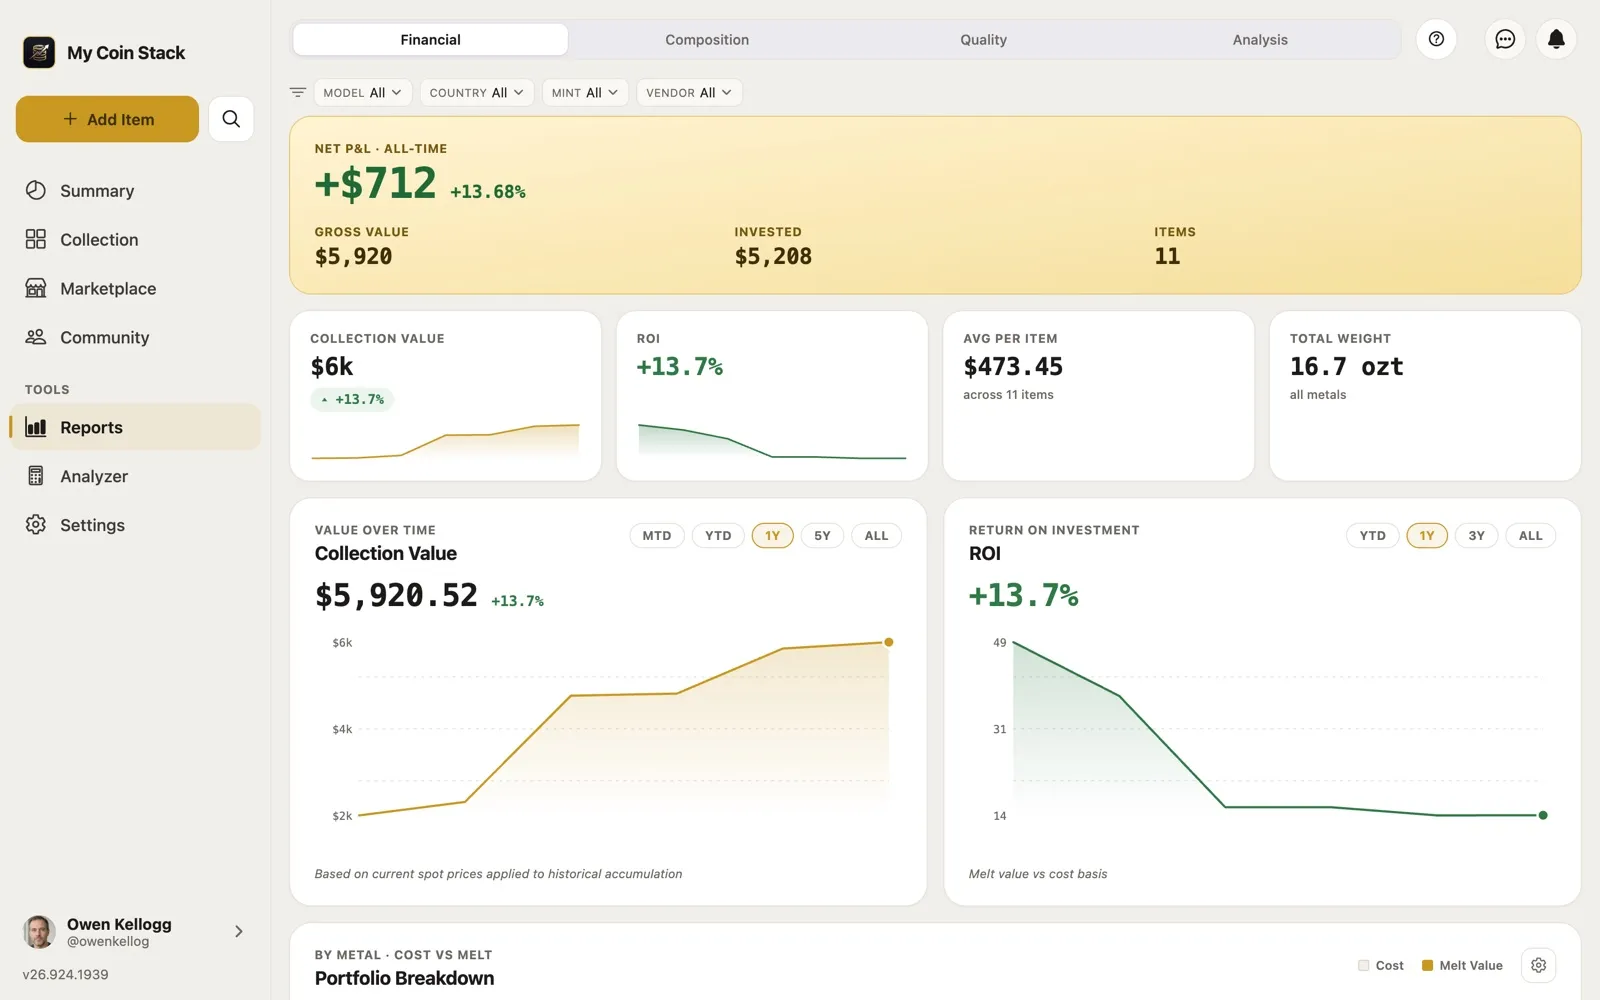
Task: Click Owen Kellogg's avatar photo
Action: (39, 931)
